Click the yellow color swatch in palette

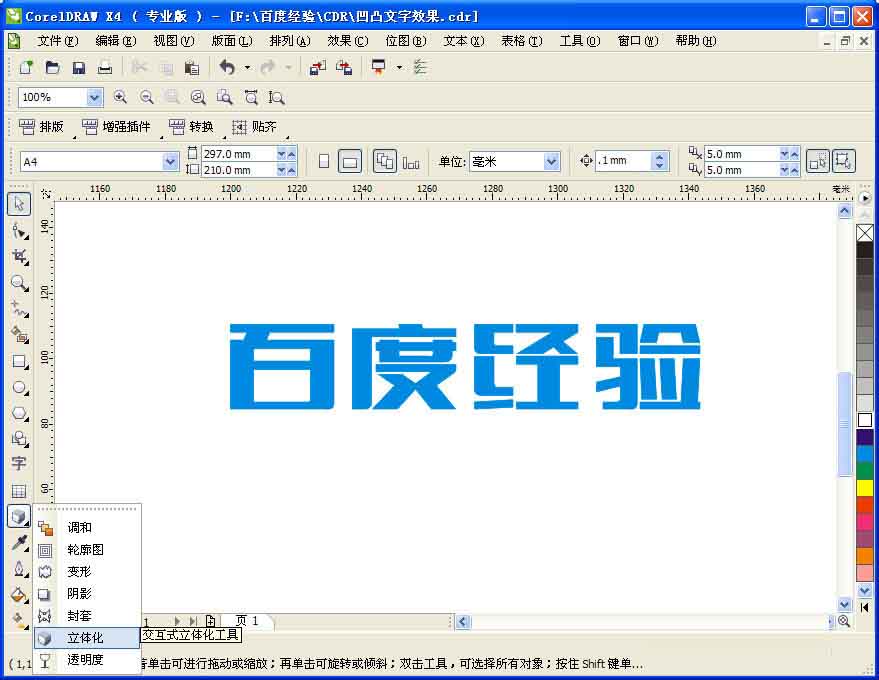[x=865, y=488]
